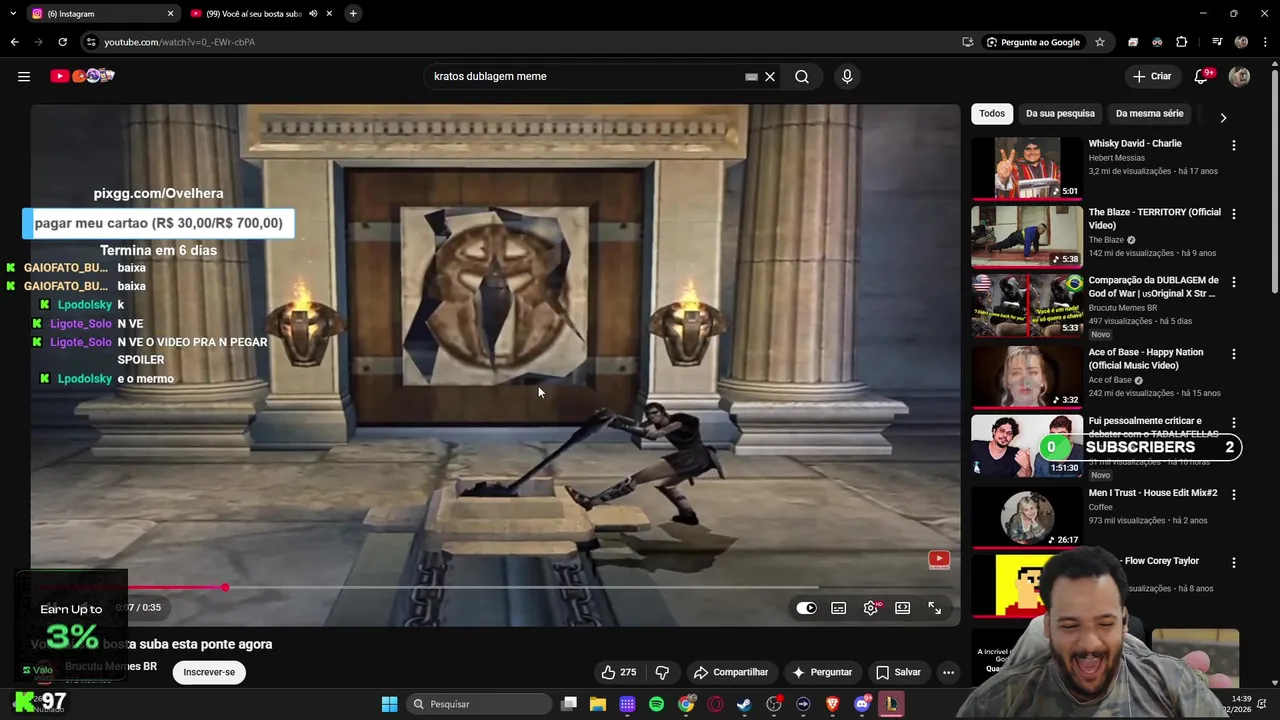This screenshot has width=1280, height=720.
Task: Open the on-screen keyboard icon in search
Action: click(x=751, y=76)
